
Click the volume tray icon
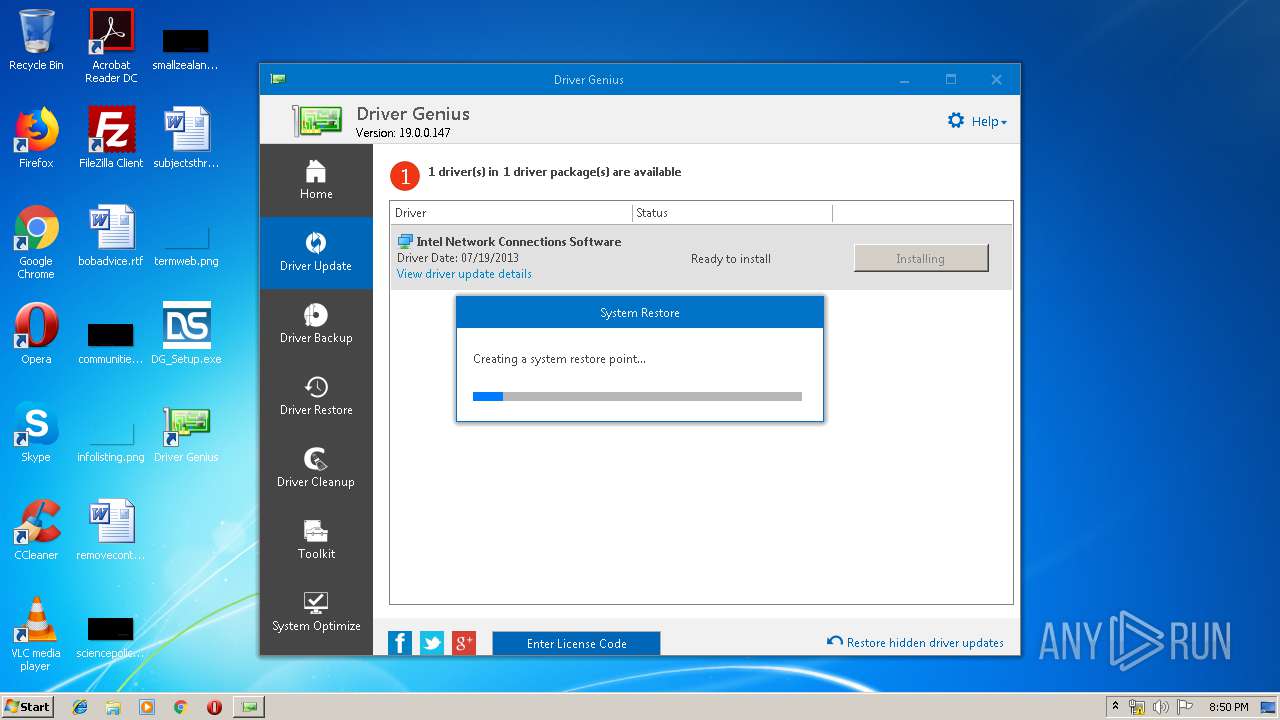pos(1160,707)
